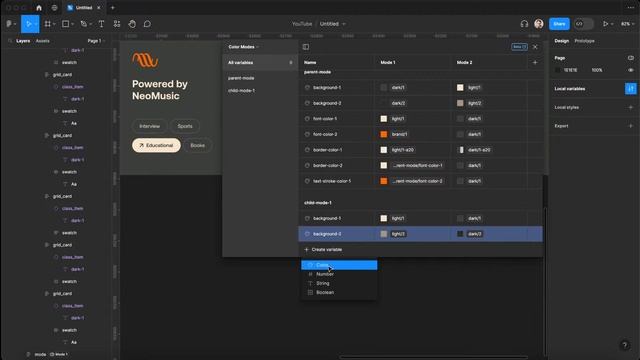Open shape tools options arrow

(x=72, y=24)
